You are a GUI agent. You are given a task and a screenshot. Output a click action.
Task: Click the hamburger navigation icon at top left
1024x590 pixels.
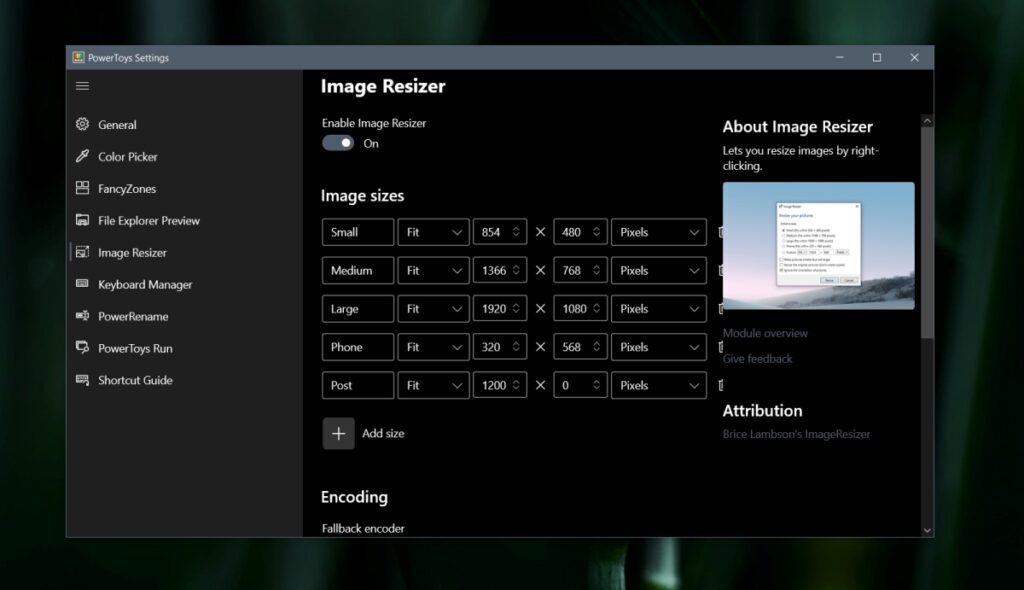click(82, 86)
